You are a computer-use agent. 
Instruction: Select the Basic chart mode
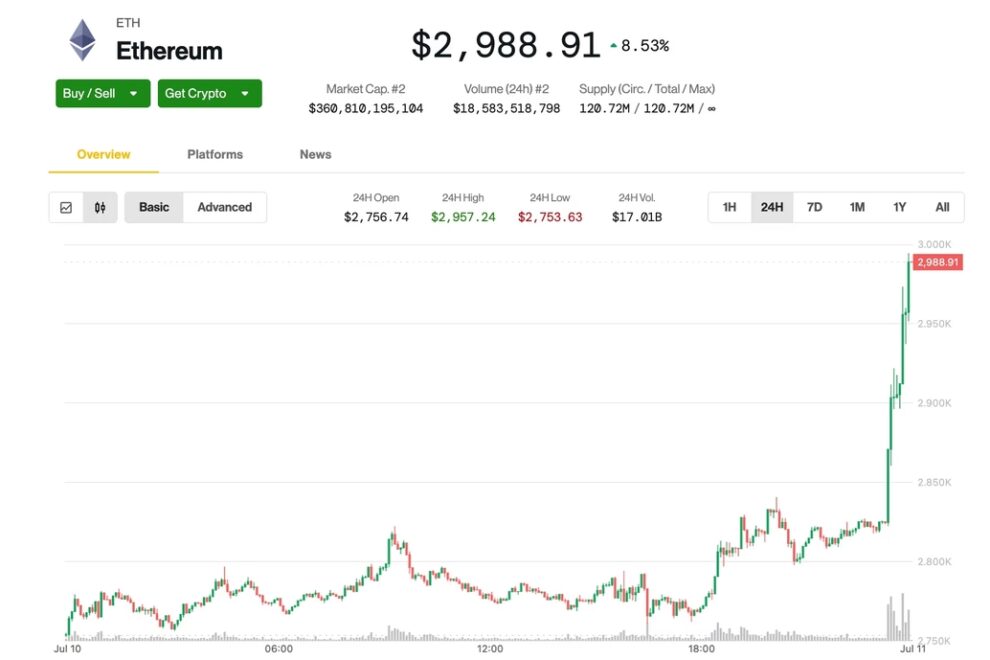tap(154, 207)
